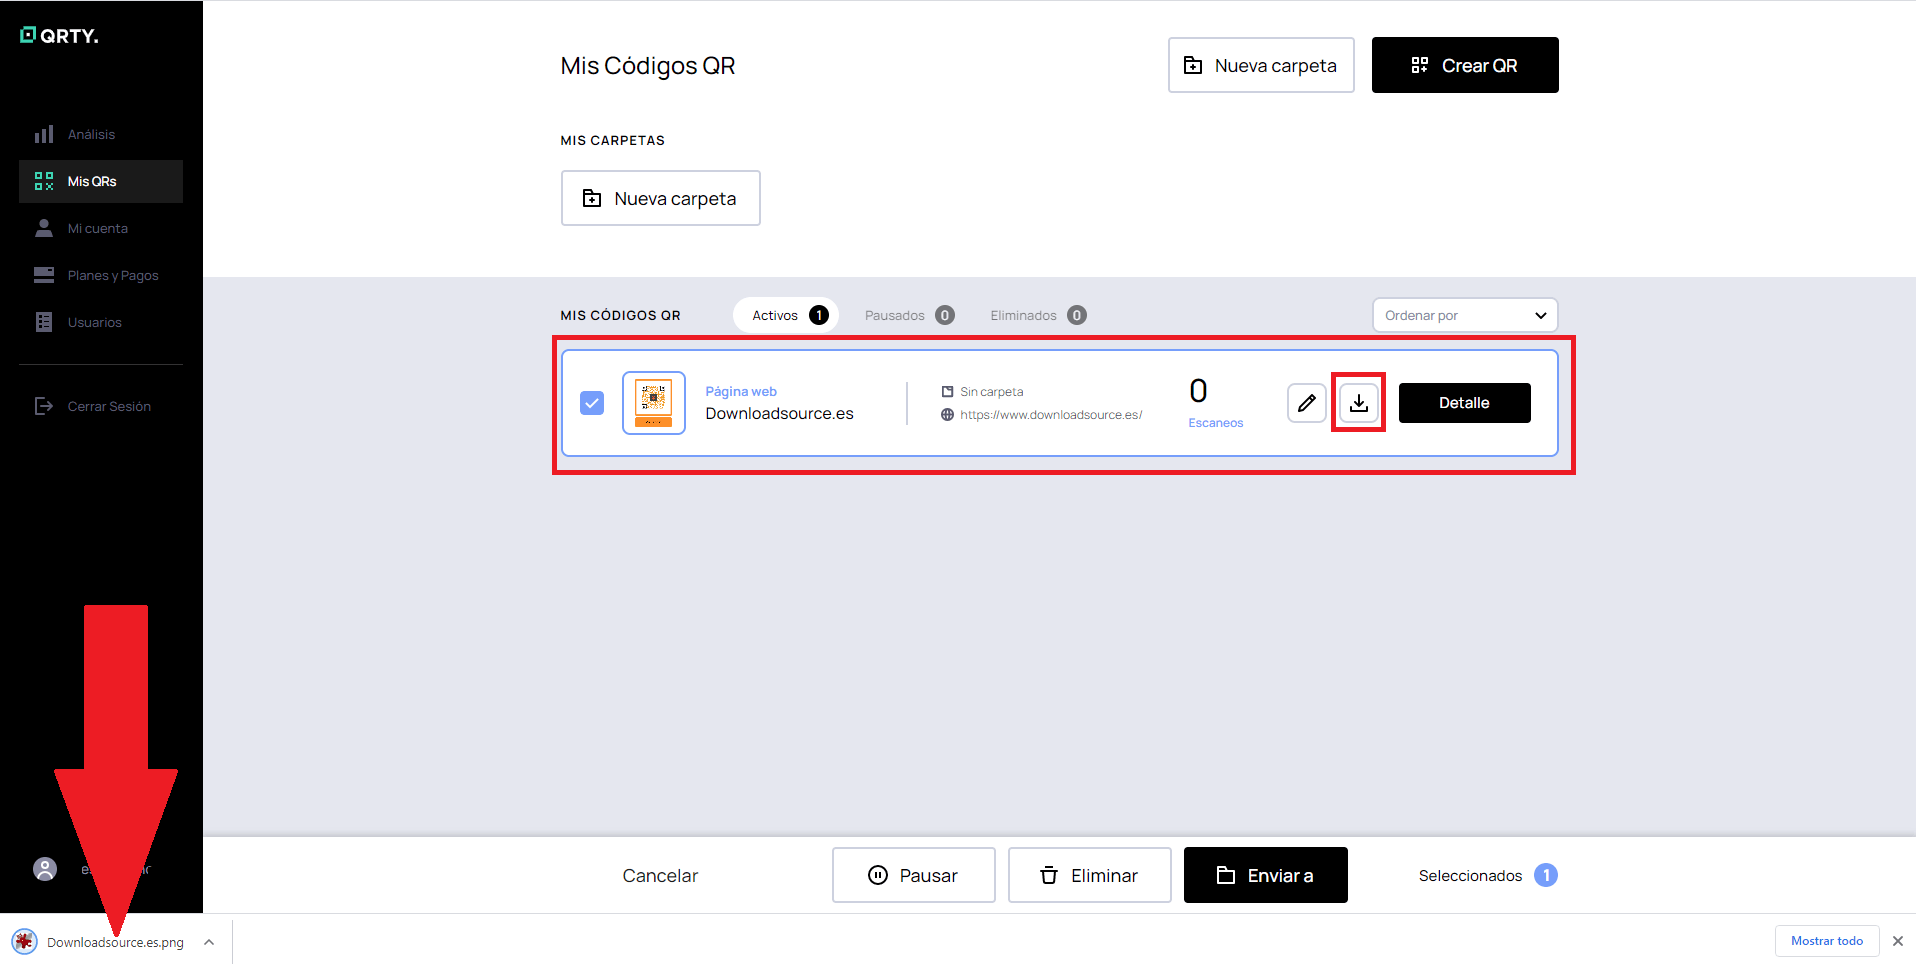Switch to the Eliminados tab
This screenshot has width=1916, height=968.
click(1038, 315)
